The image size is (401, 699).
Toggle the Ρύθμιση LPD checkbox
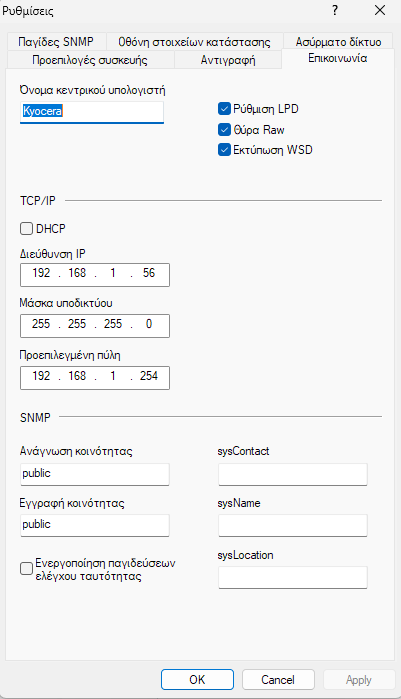pyautogui.click(x=224, y=109)
